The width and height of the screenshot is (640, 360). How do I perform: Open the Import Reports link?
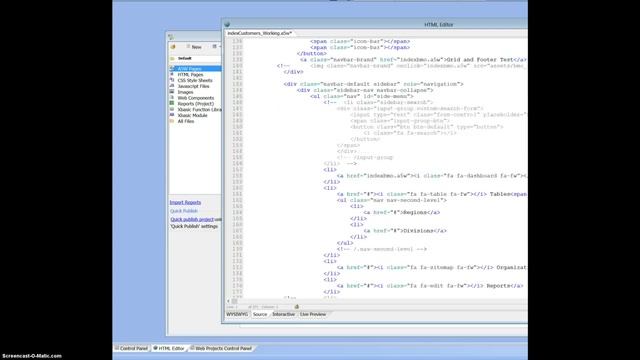point(185,202)
